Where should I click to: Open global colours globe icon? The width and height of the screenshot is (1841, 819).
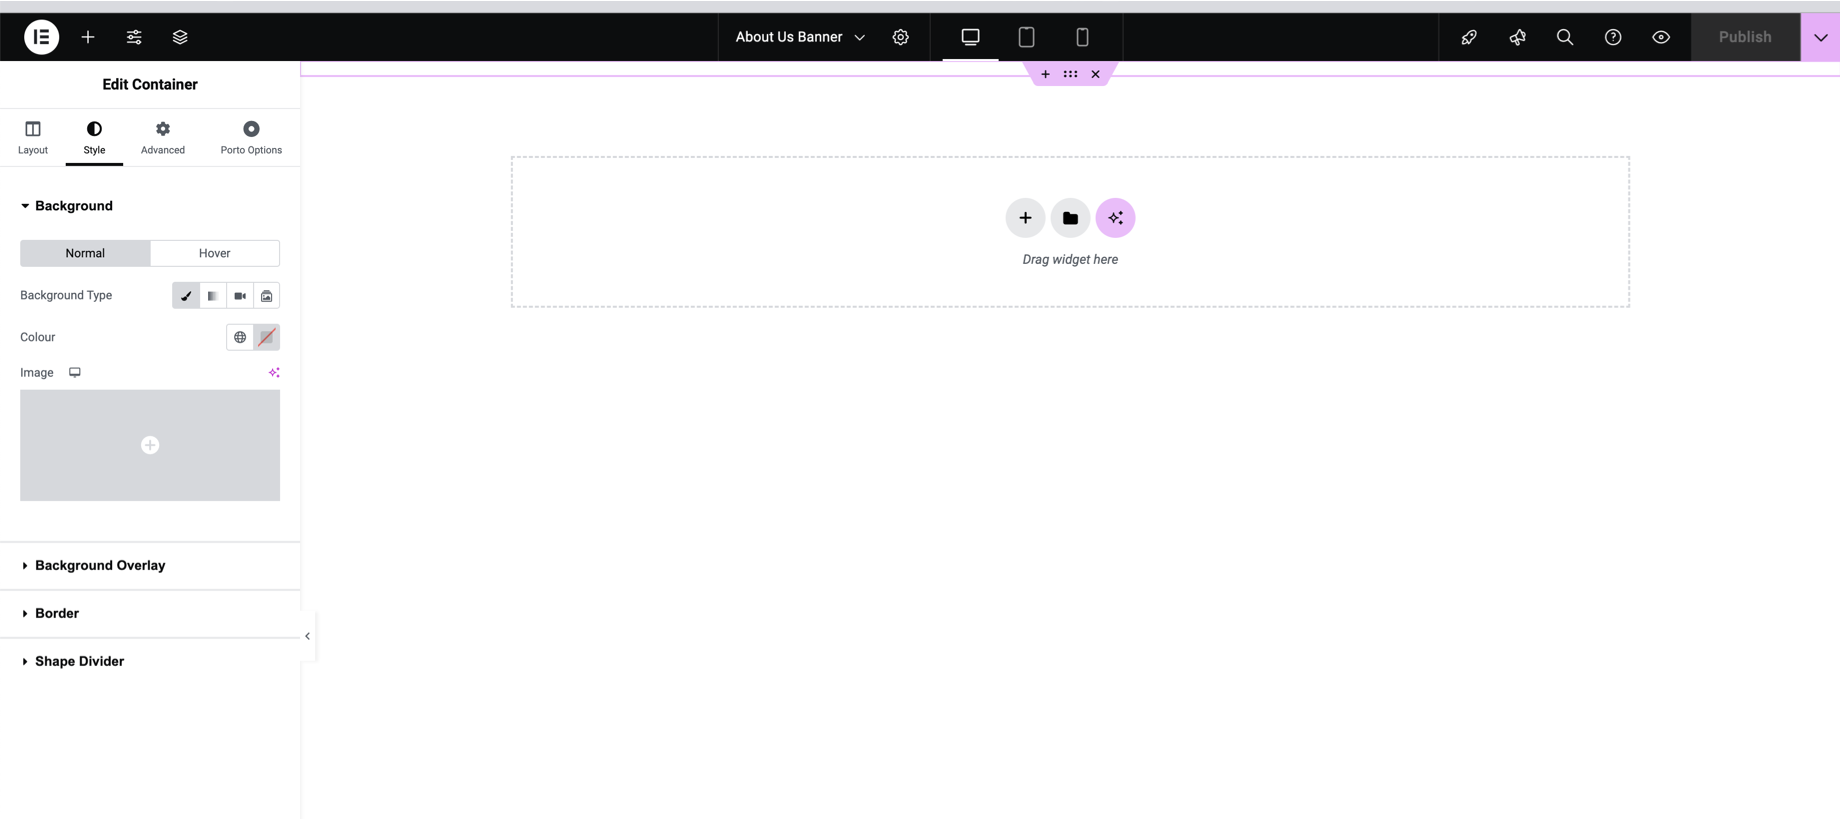[240, 338]
